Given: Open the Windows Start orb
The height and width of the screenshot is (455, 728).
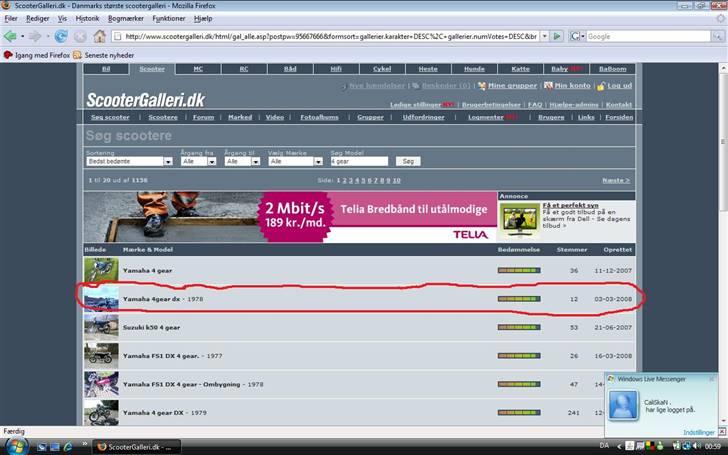Looking at the screenshot, I should click(14, 445).
